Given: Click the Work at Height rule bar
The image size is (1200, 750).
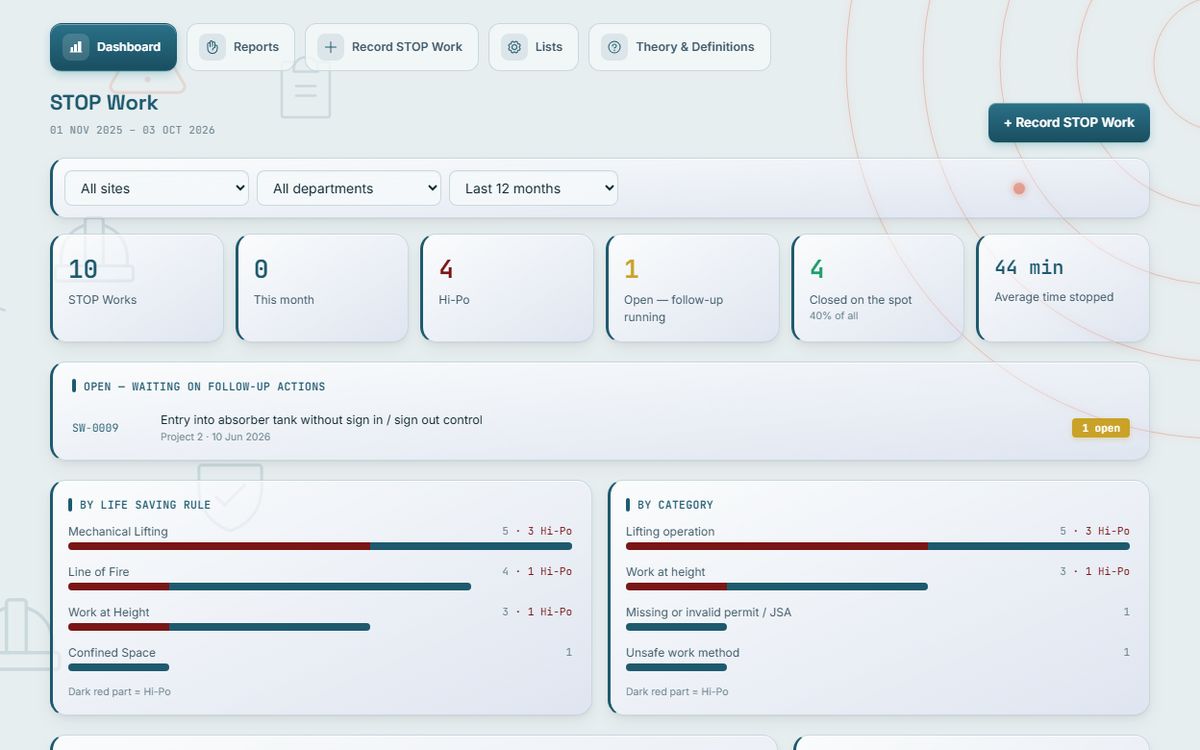Looking at the screenshot, I should (x=219, y=627).
